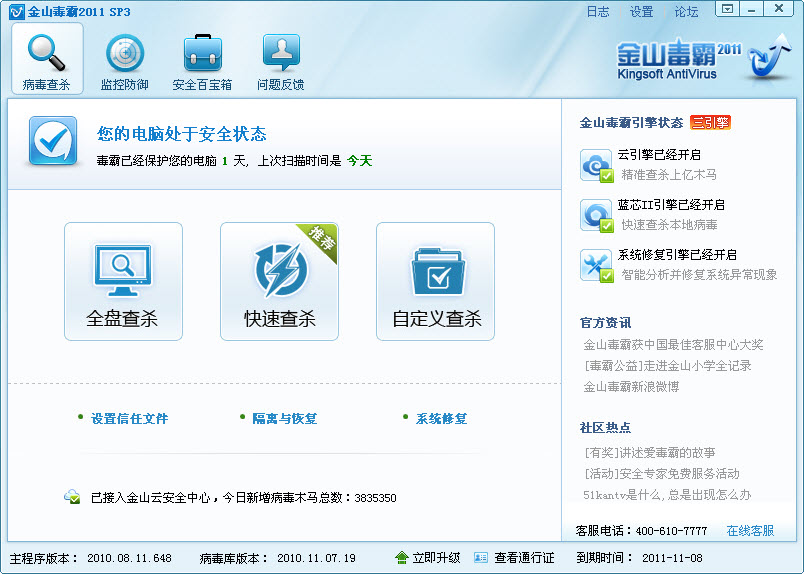Click the customer service phone 400-610-7777

(x=671, y=531)
